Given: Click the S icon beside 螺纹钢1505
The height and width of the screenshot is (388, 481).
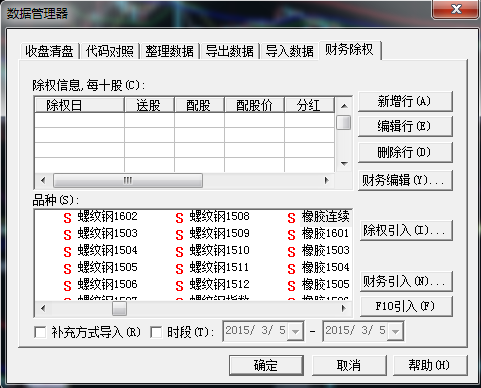Looking at the screenshot, I should click(x=67, y=269).
